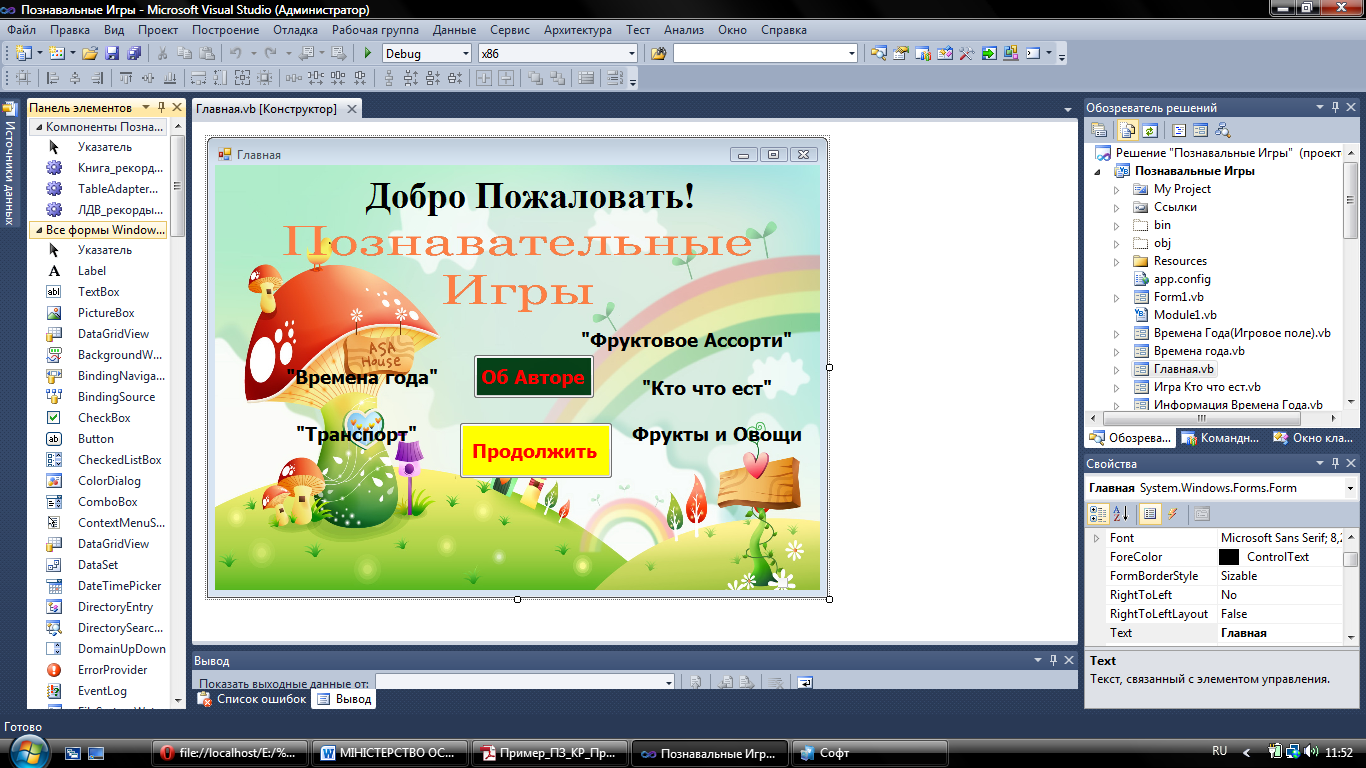Select the 'Времена года' label on the form
This screenshot has width=1366, height=768.
(362, 377)
